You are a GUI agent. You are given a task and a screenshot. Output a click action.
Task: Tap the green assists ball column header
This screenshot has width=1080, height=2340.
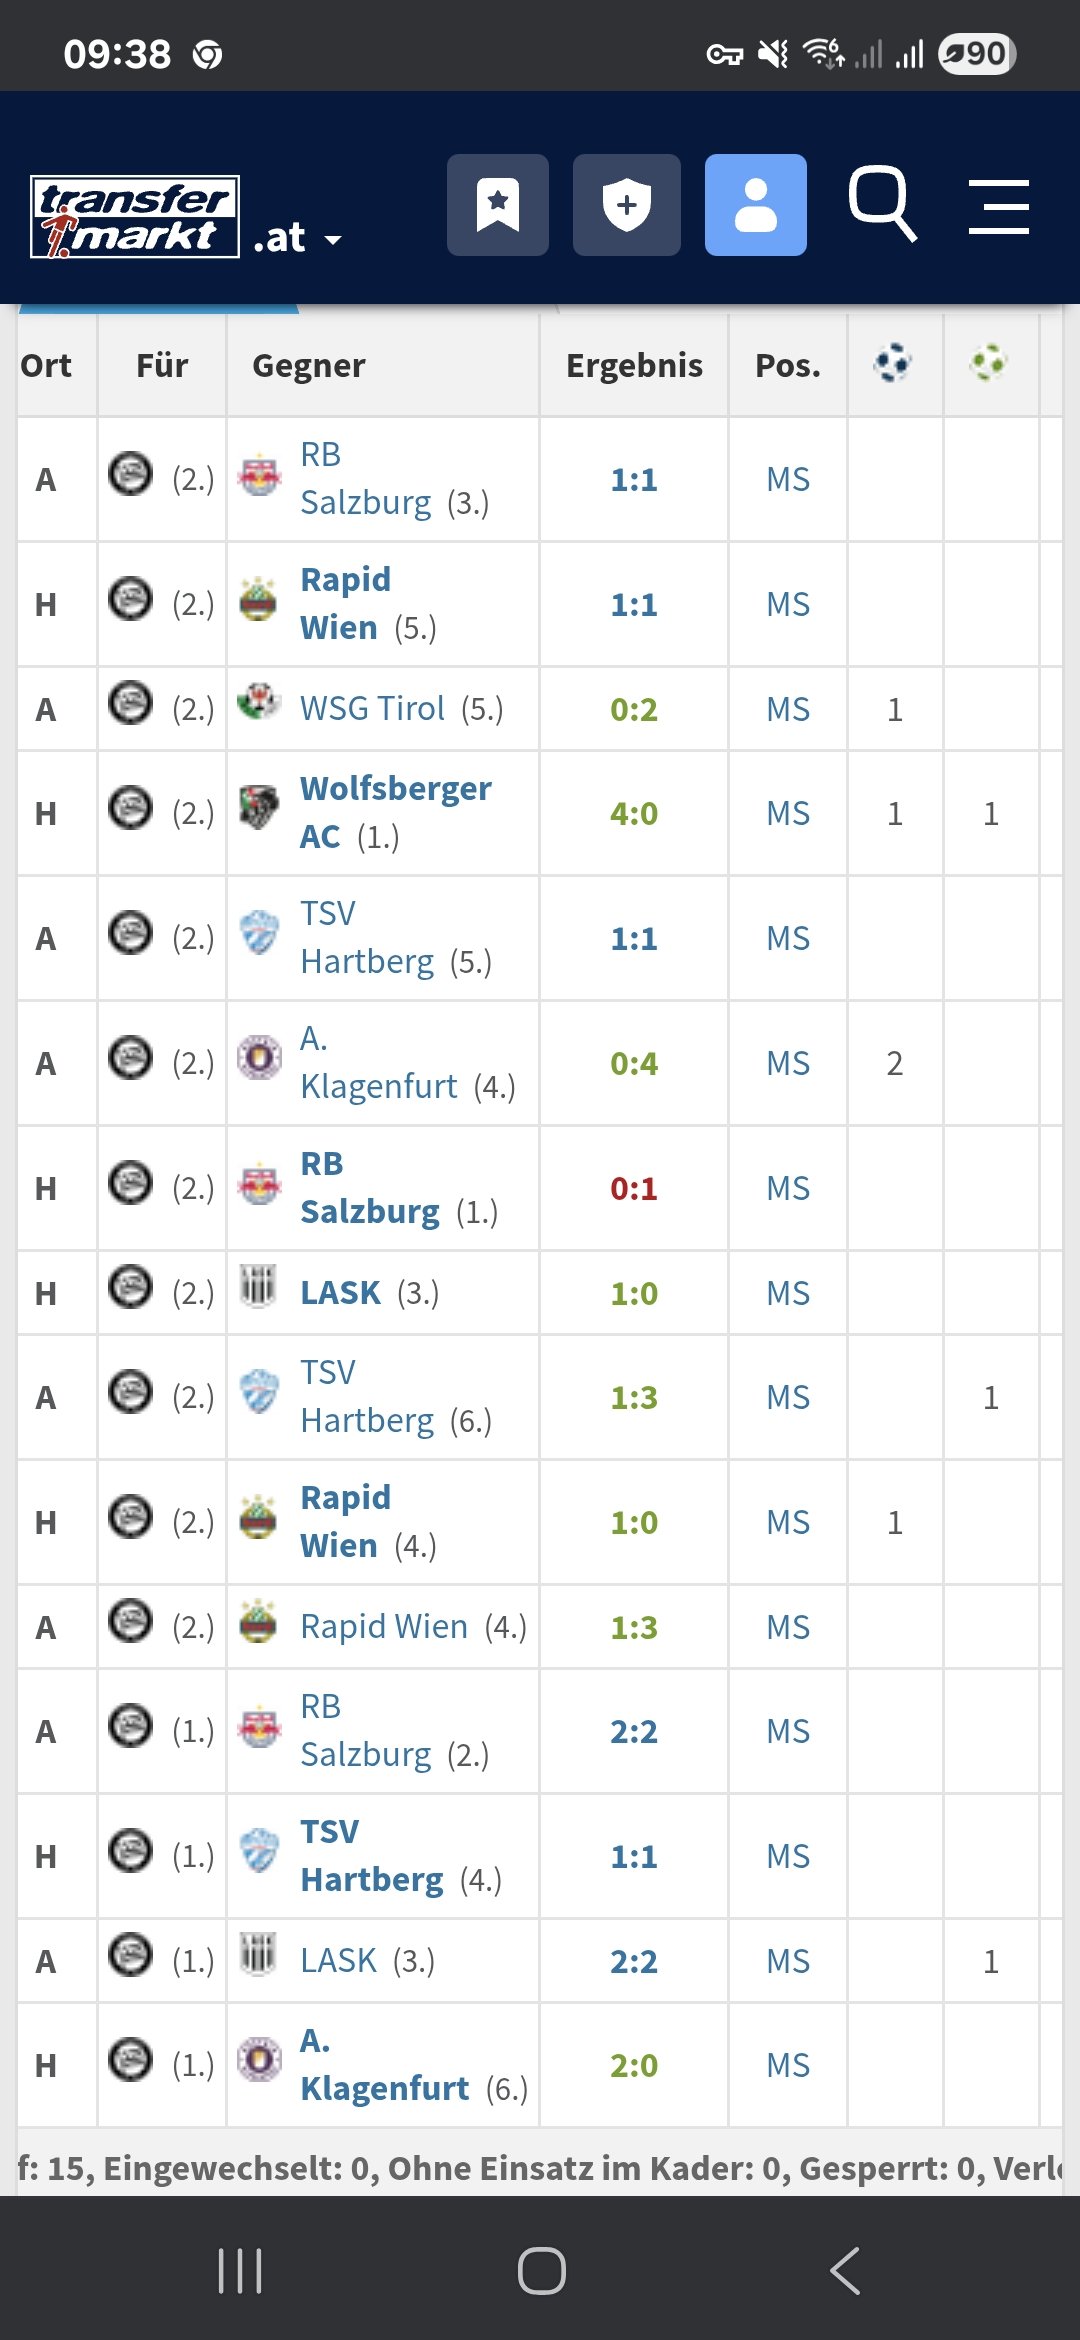click(x=989, y=362)
